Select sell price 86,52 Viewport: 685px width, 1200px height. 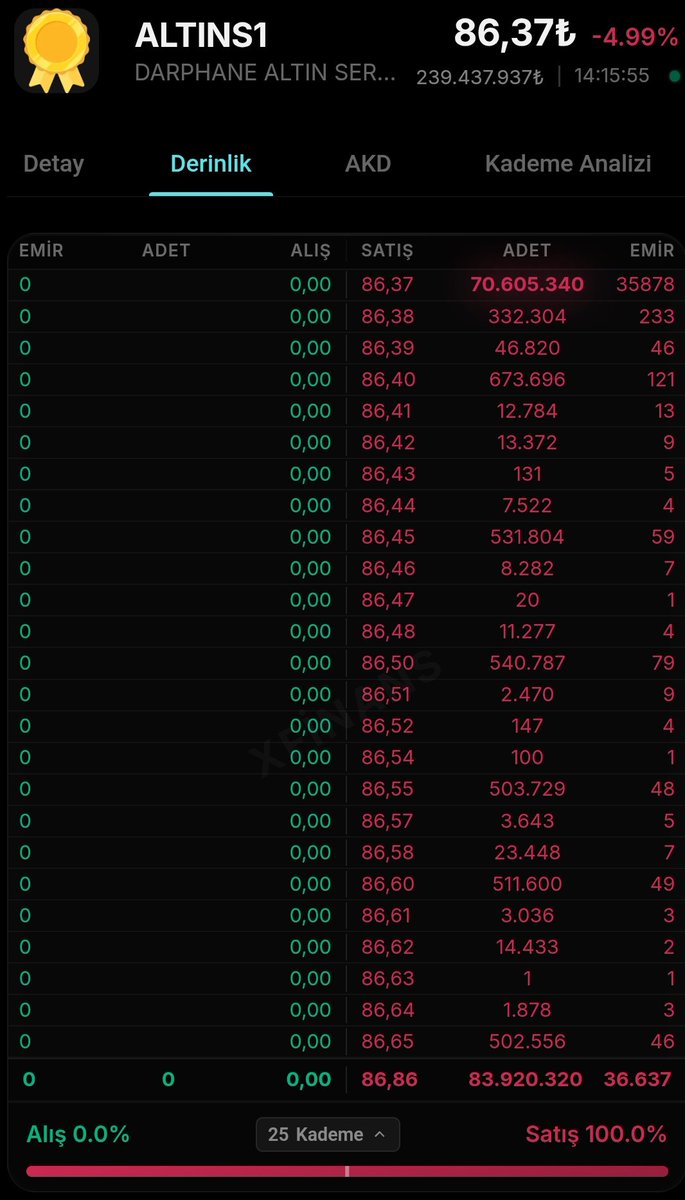387,726
